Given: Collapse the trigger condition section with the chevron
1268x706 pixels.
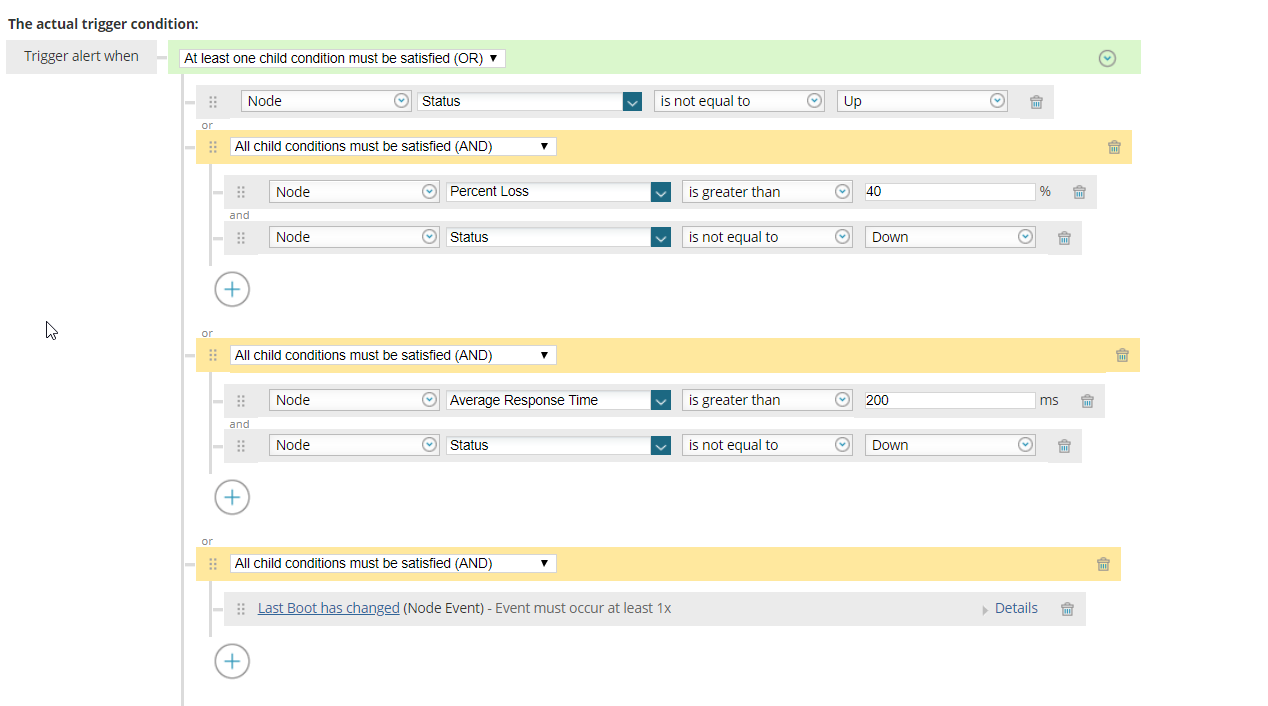Looking at the screenshot, I should (x=1107, y=57).
